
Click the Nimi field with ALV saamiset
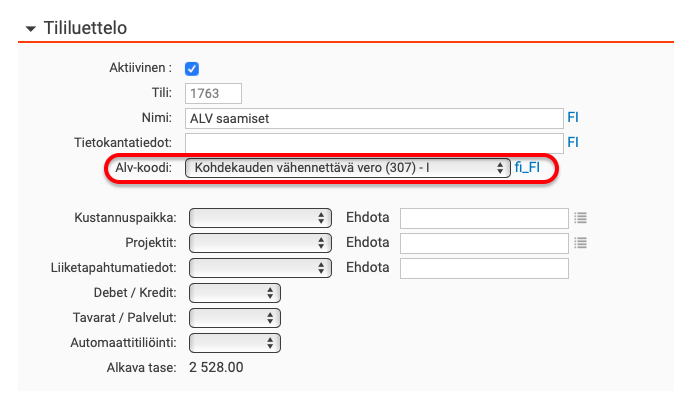click(x=375, y=118)
